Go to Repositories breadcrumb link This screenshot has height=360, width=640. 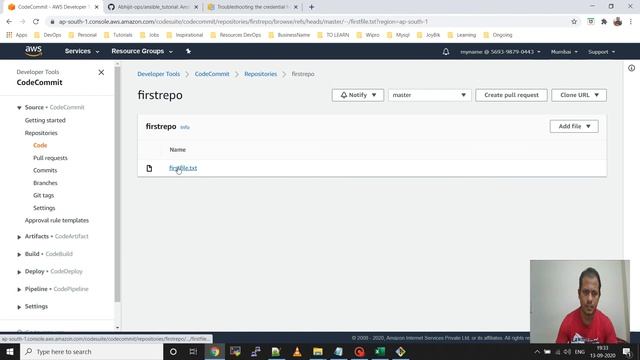pos(260,74)
